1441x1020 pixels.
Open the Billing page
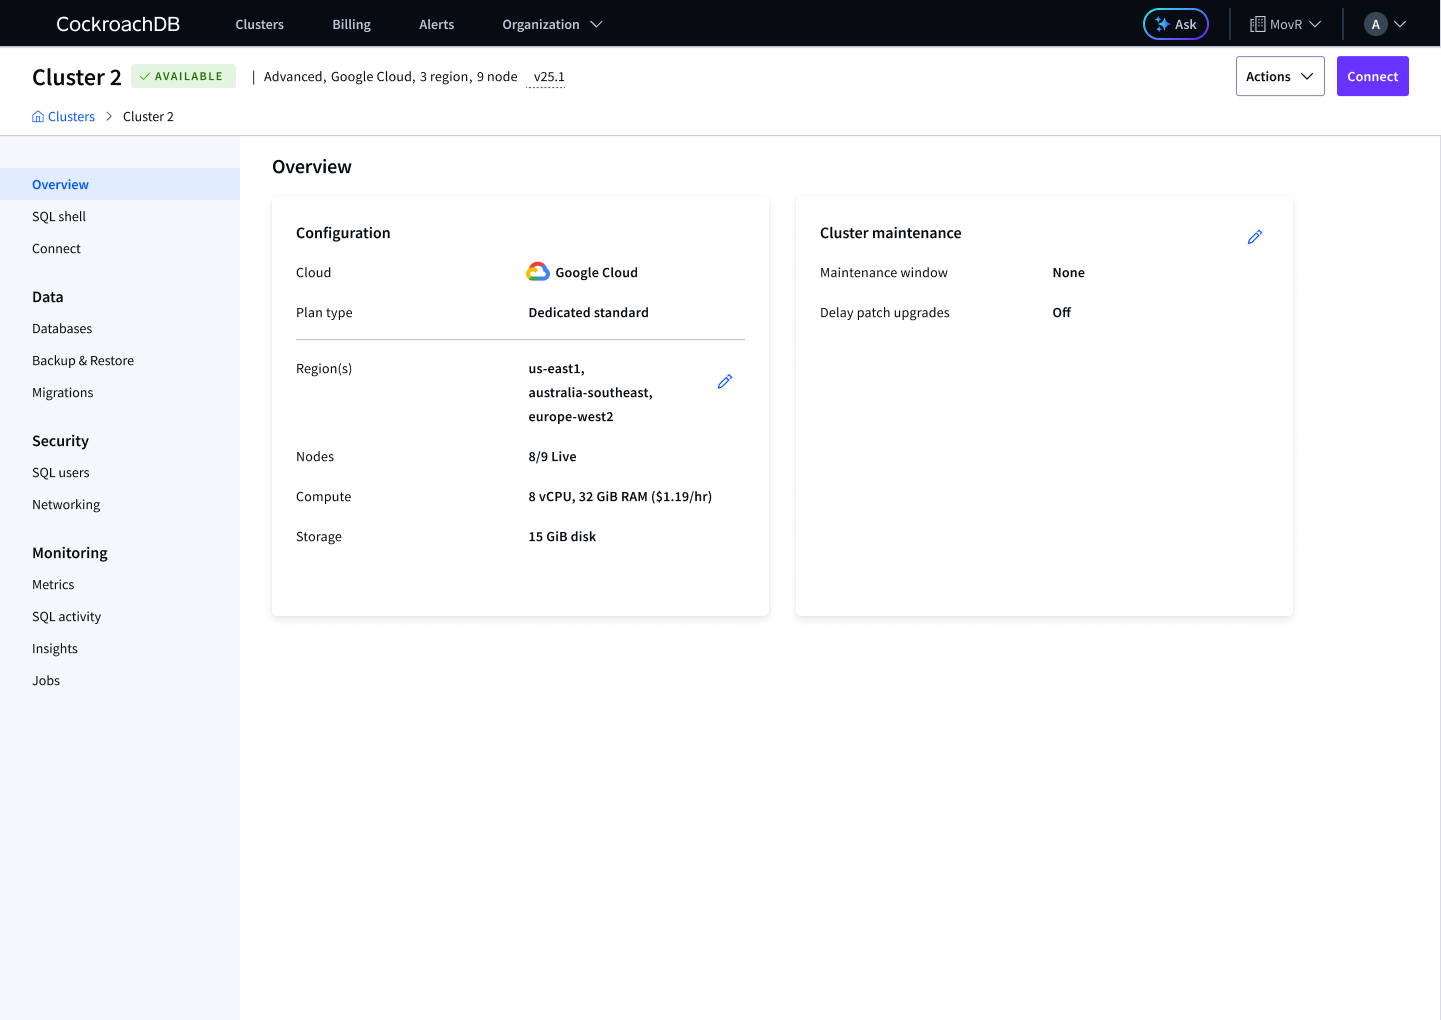click(352, 24)
